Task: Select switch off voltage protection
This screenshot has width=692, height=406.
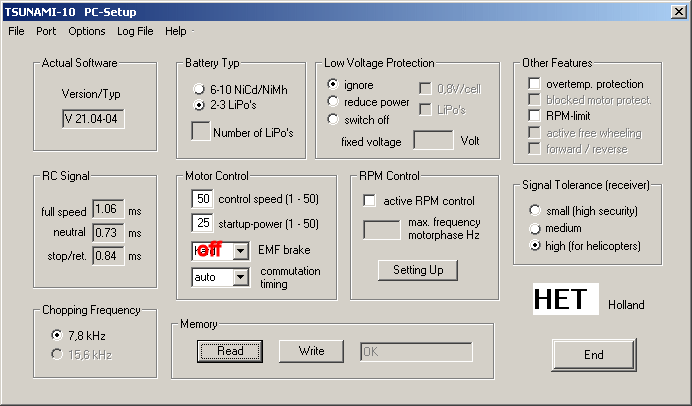Action: (x=333, y=119)
